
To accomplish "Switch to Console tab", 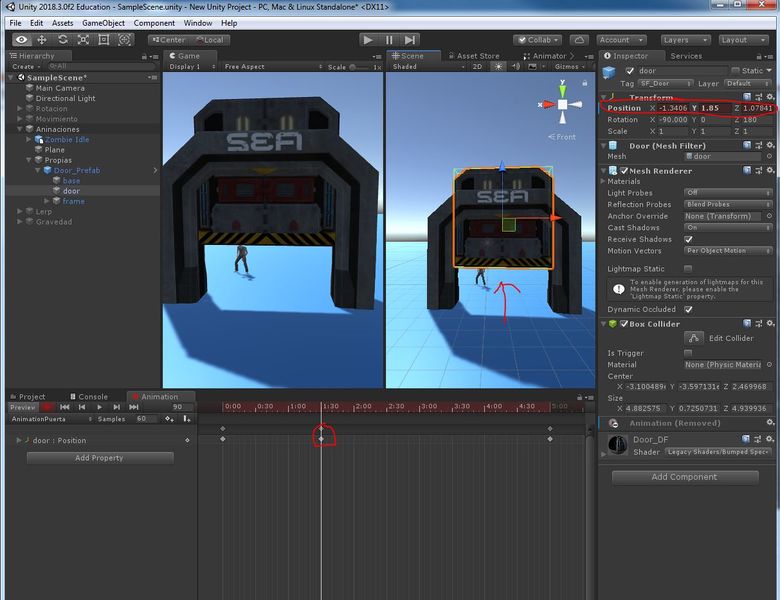I will [x=89, y=397].
